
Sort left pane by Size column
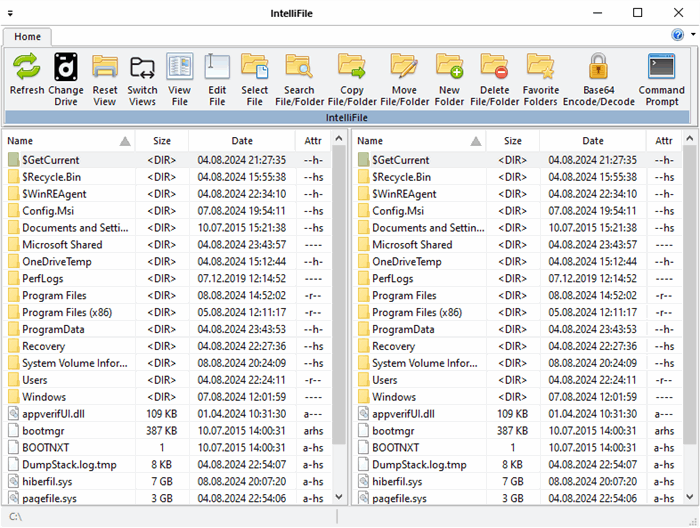162,141
